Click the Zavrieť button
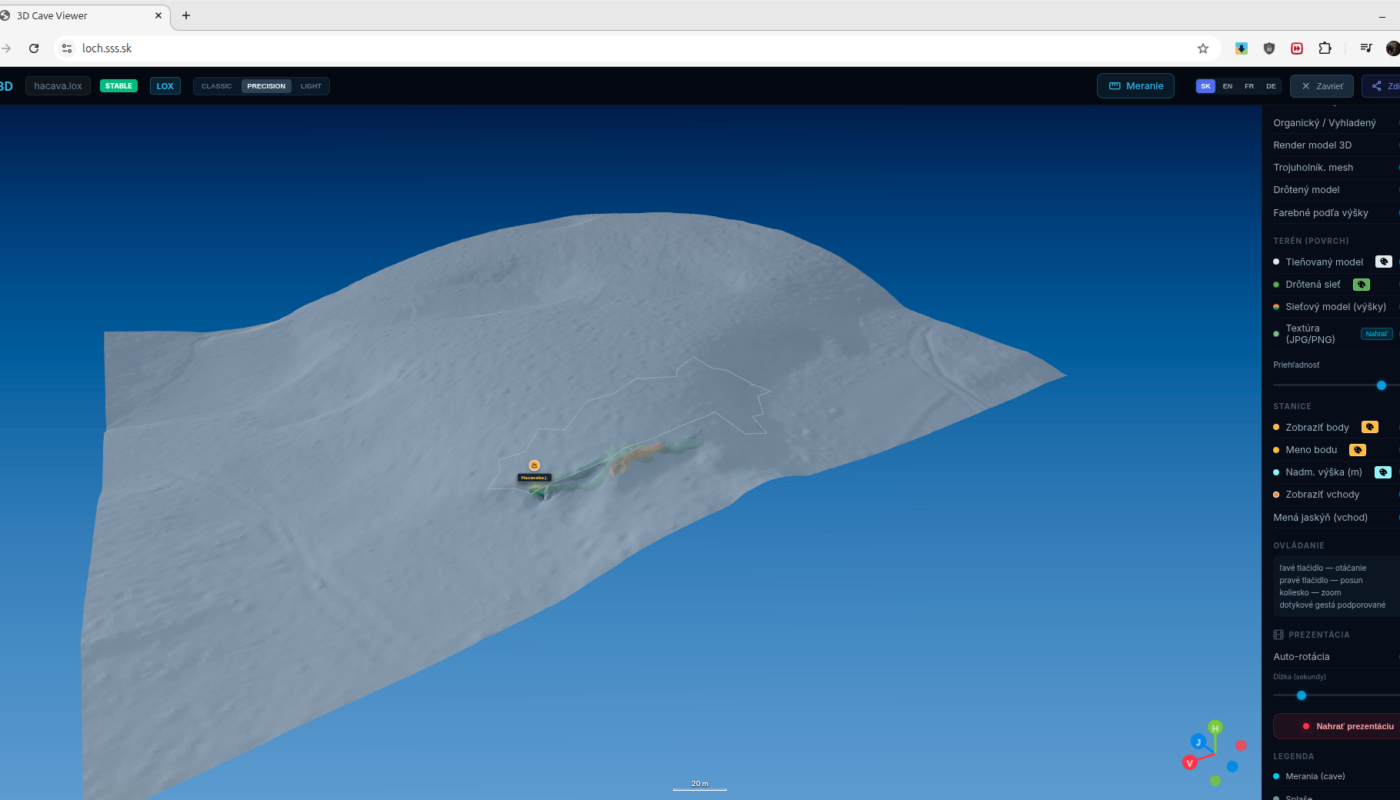The image size is (1400, 800). 1321,86
